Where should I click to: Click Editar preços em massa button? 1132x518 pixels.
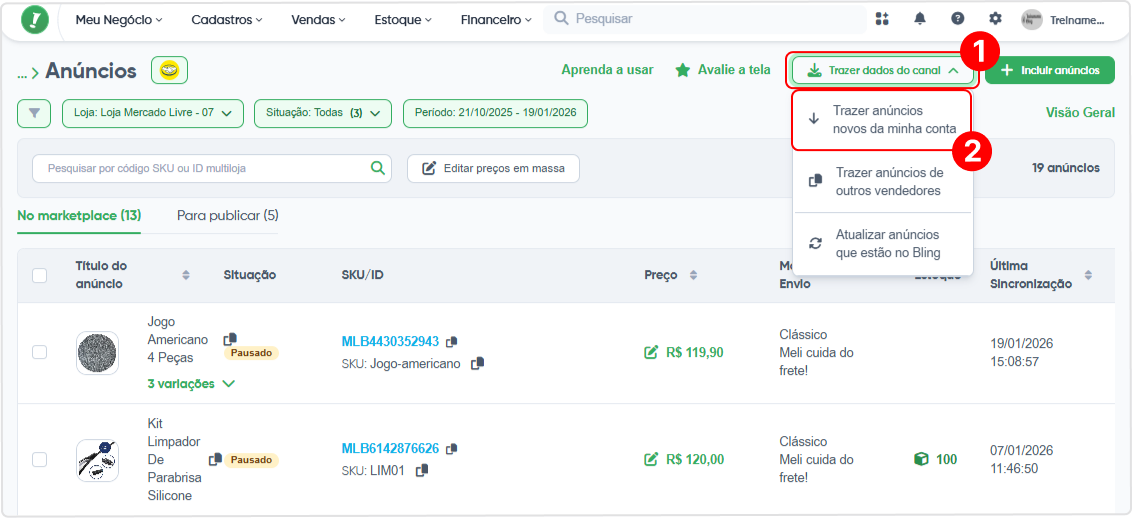(493, 168)
